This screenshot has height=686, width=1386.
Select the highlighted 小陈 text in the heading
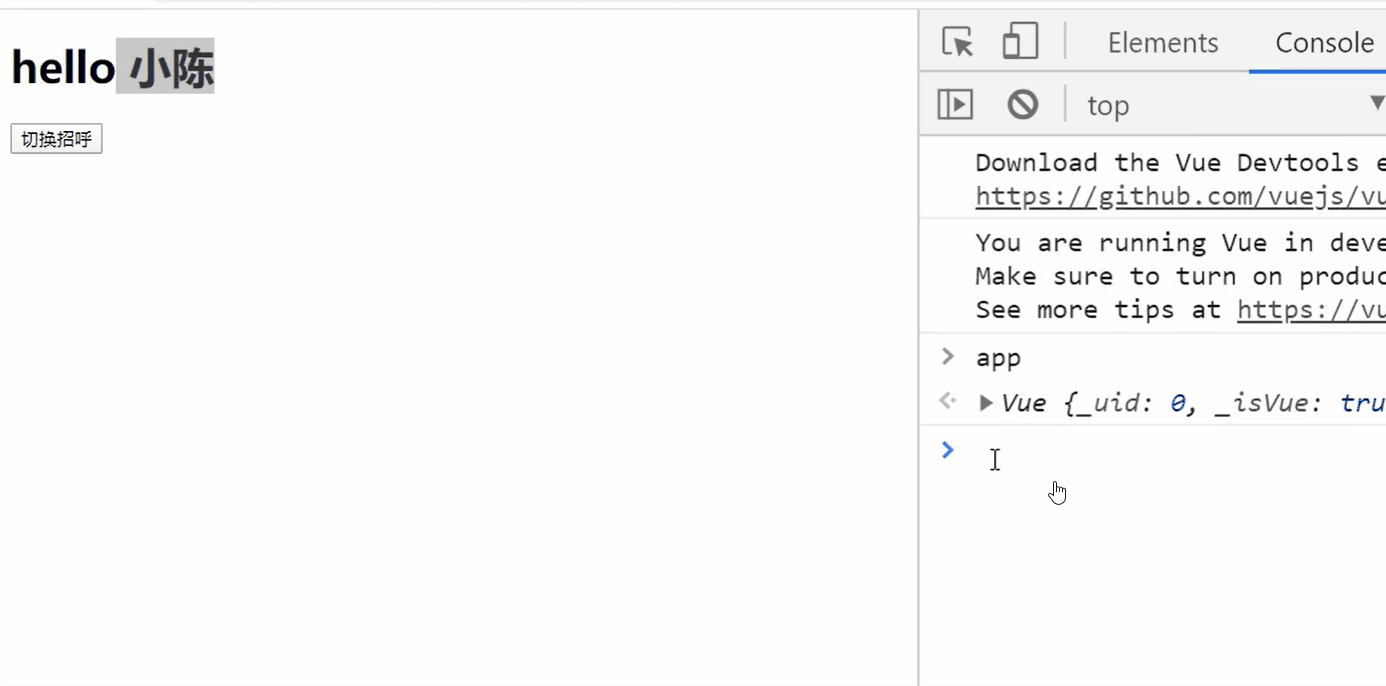(166, 68)
